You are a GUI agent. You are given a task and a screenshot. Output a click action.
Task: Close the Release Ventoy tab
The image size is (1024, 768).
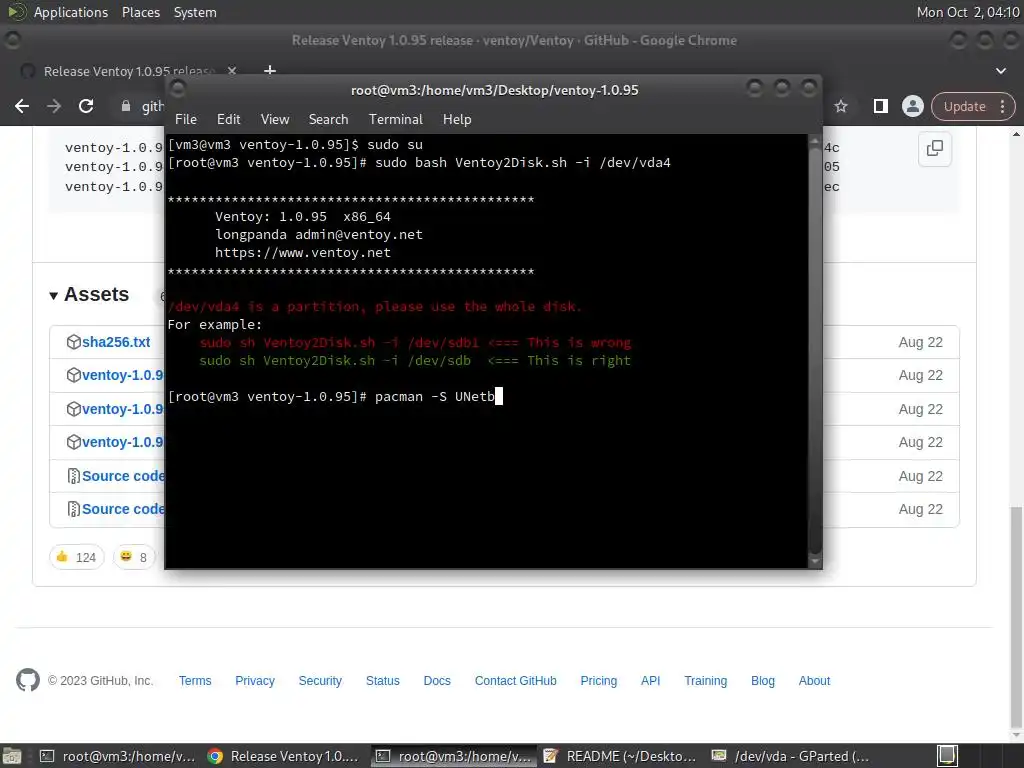[x=232, y=71]
